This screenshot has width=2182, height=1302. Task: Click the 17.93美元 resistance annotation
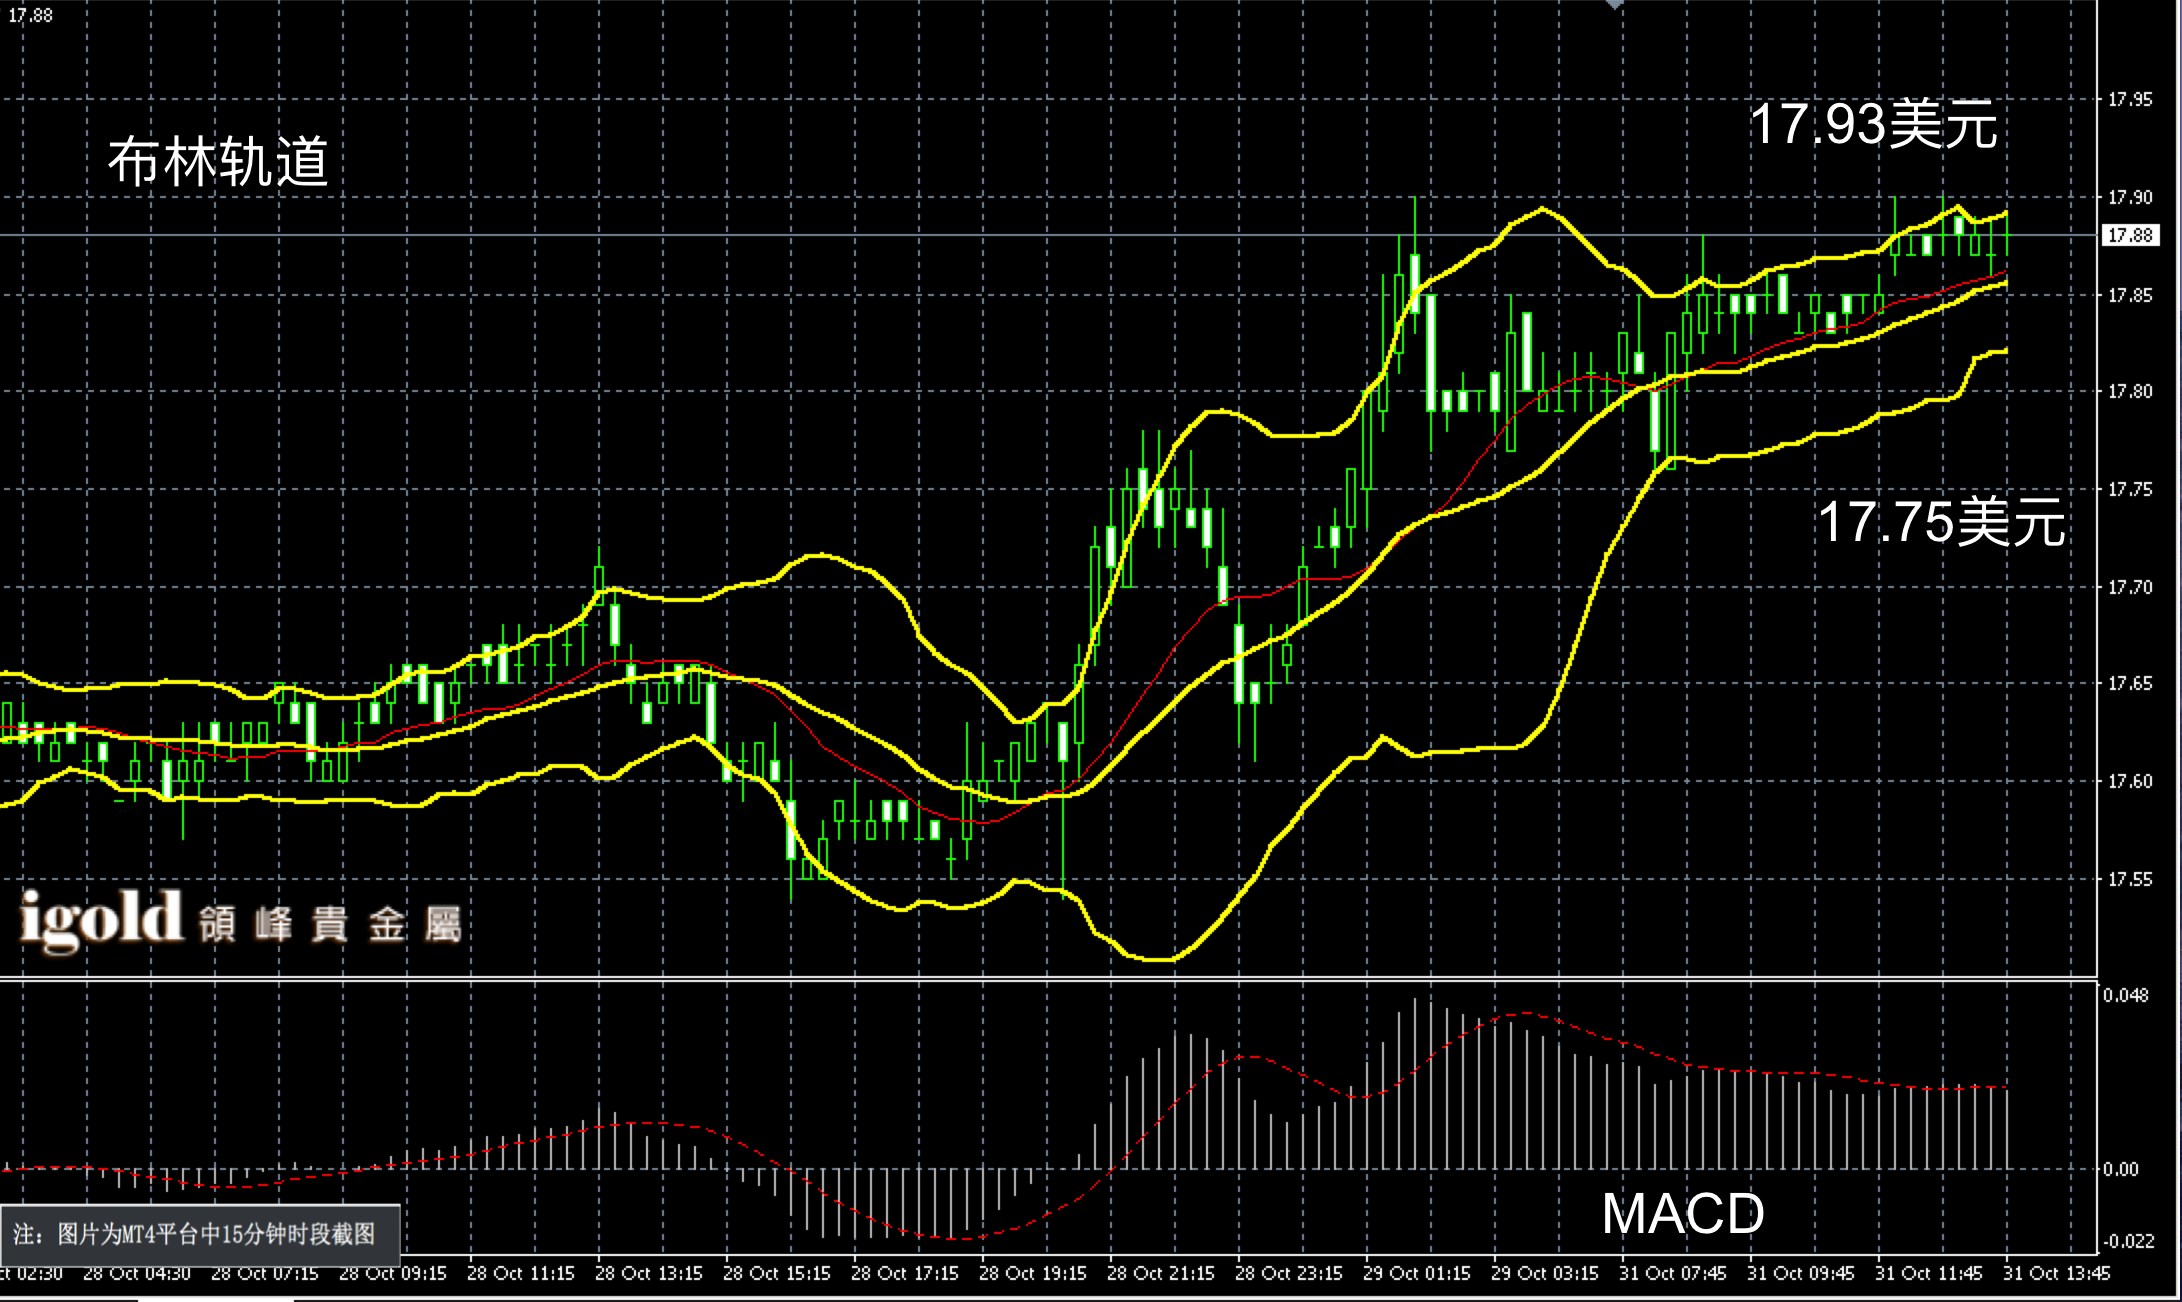pyautogui.click(x=1873, y=126)
